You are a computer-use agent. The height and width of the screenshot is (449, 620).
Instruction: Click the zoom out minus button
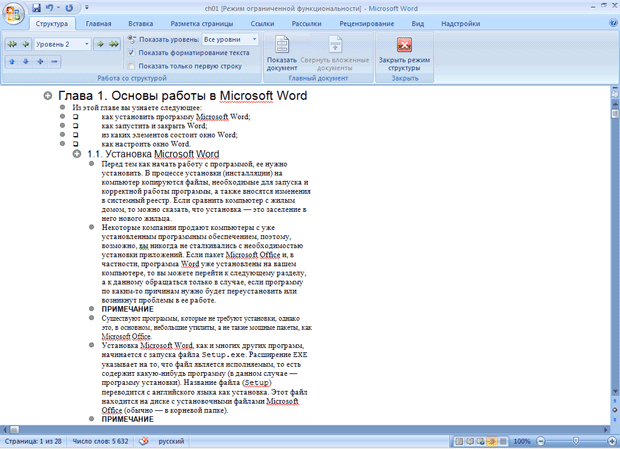(541, 441)
